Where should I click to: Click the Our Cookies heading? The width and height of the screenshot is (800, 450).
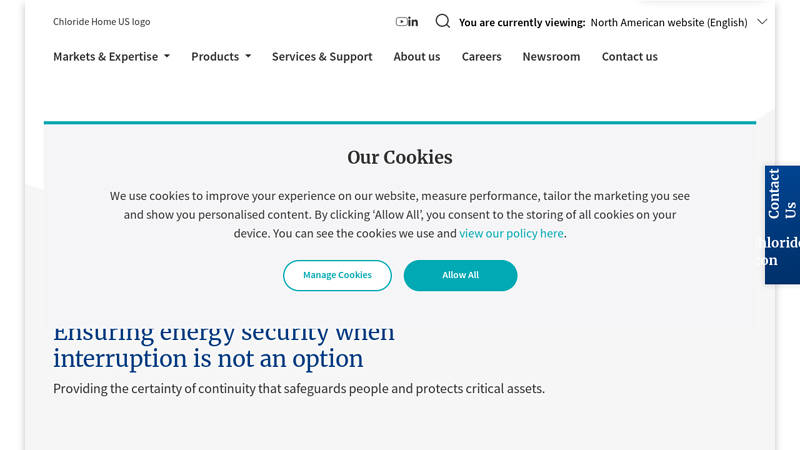coord(400,157)
